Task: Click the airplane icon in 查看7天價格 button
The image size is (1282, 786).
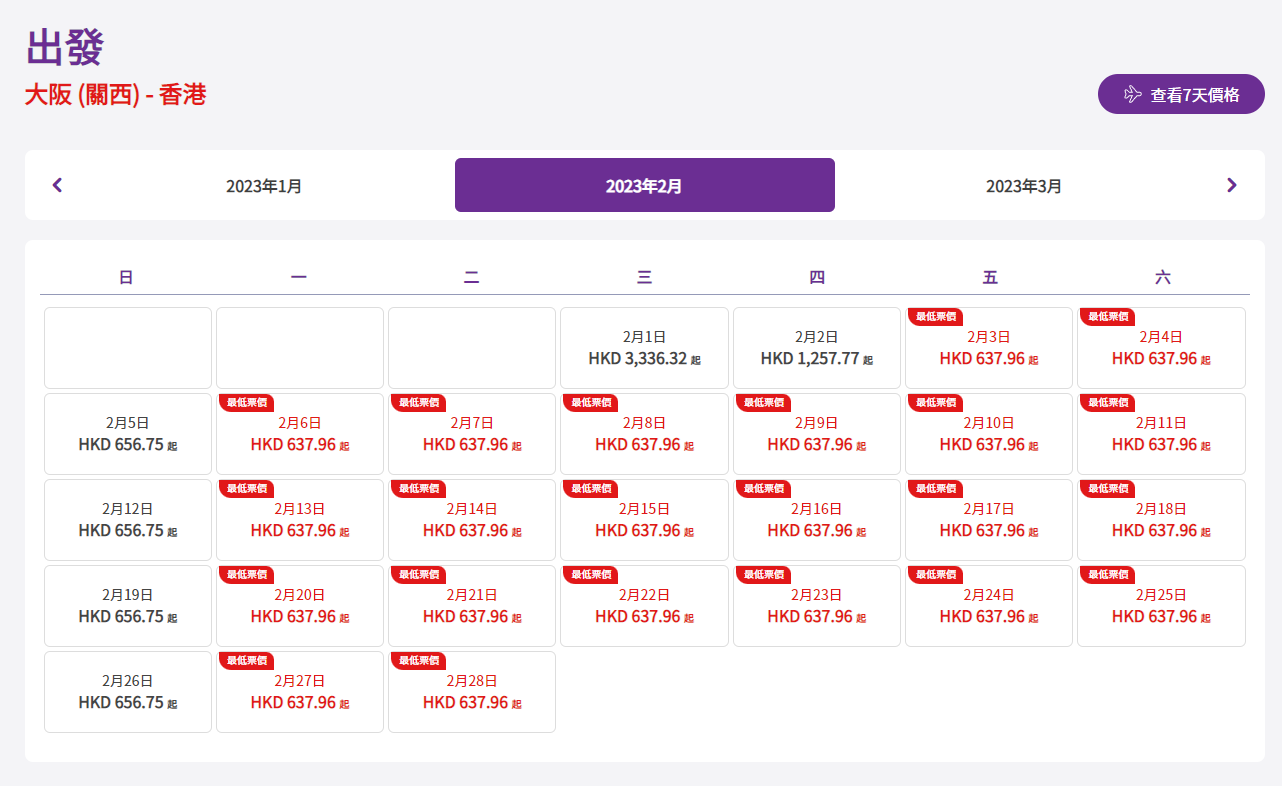Action: pos(1132,94)
